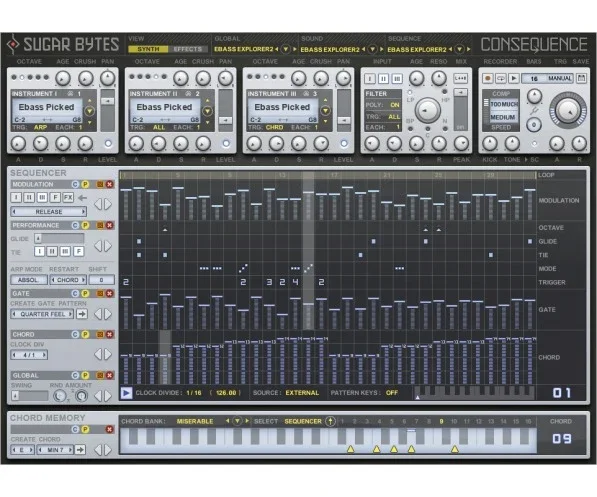The width and height of the screenshot is (597, 497).
Task: Toggle filter input III button
Action: (397, 79)
